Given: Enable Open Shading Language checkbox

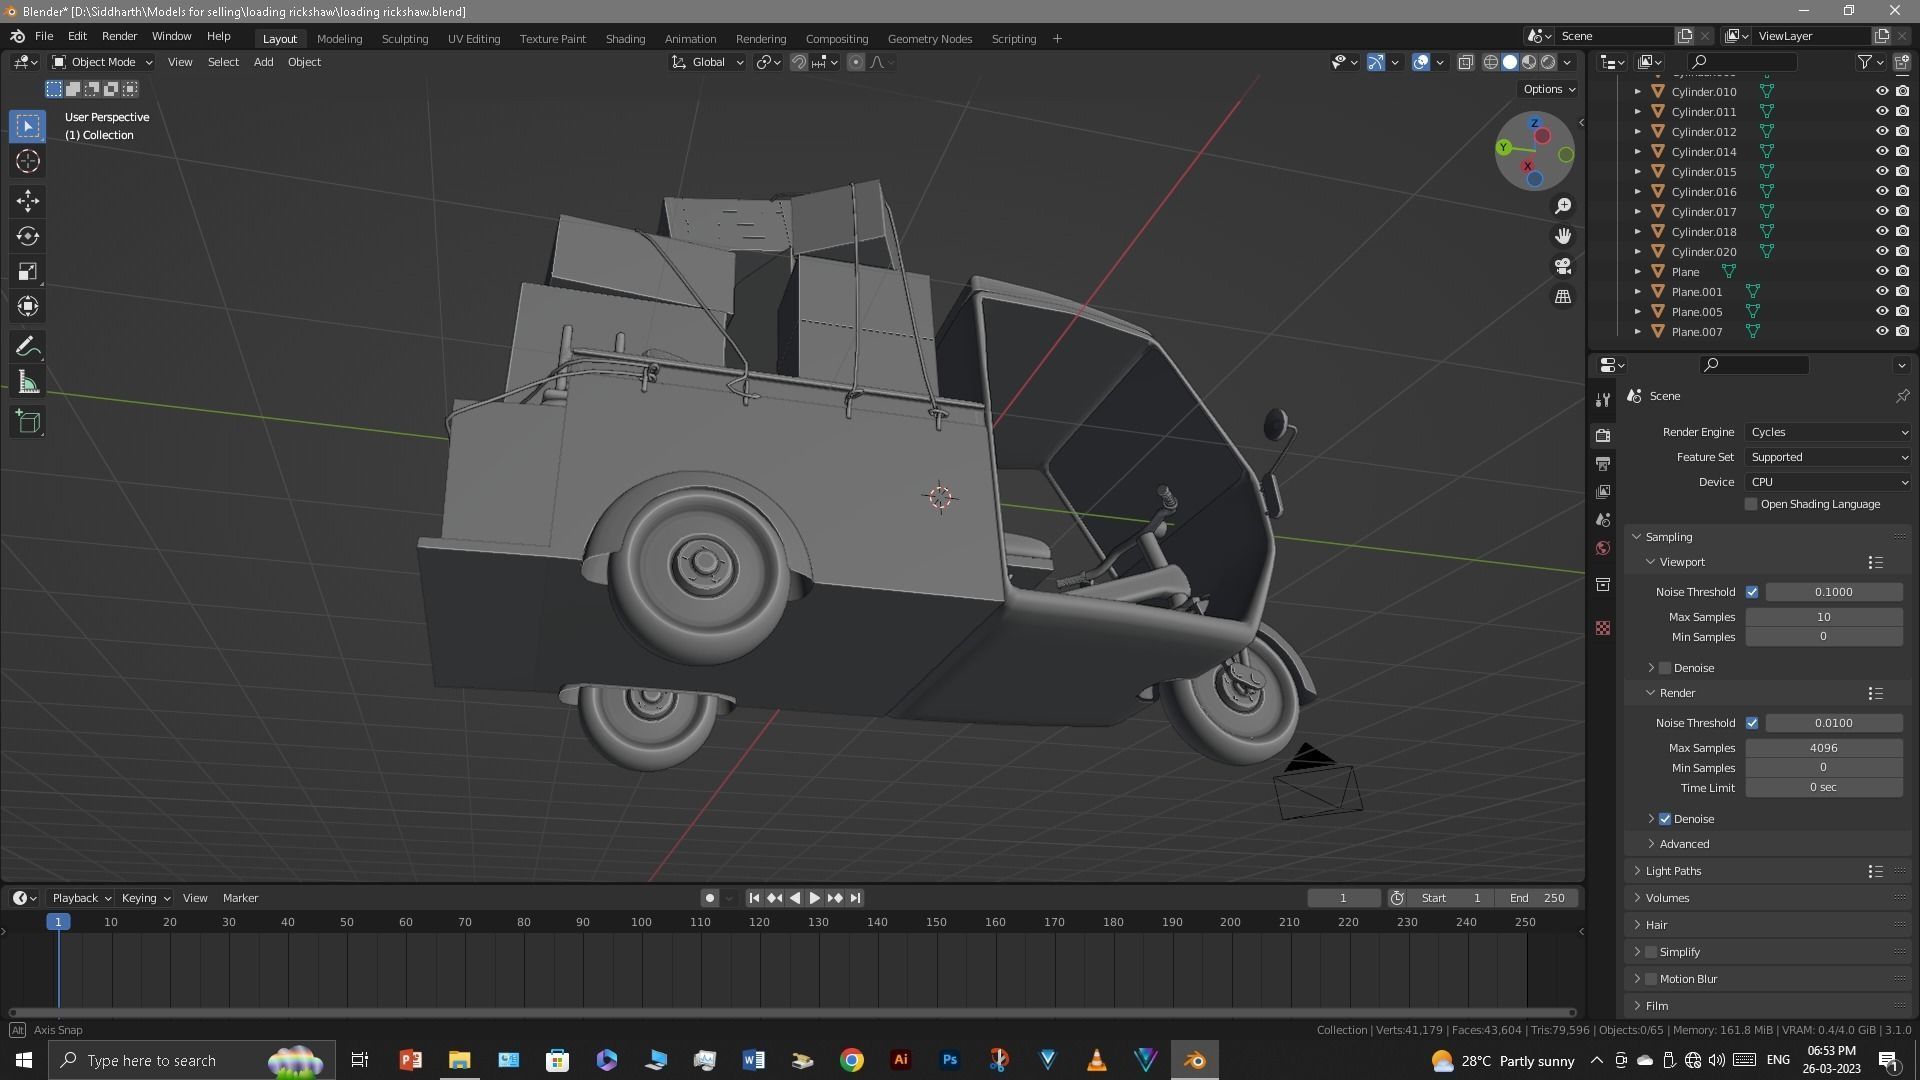Looking at the screenshot, I should pos(1751,504).
